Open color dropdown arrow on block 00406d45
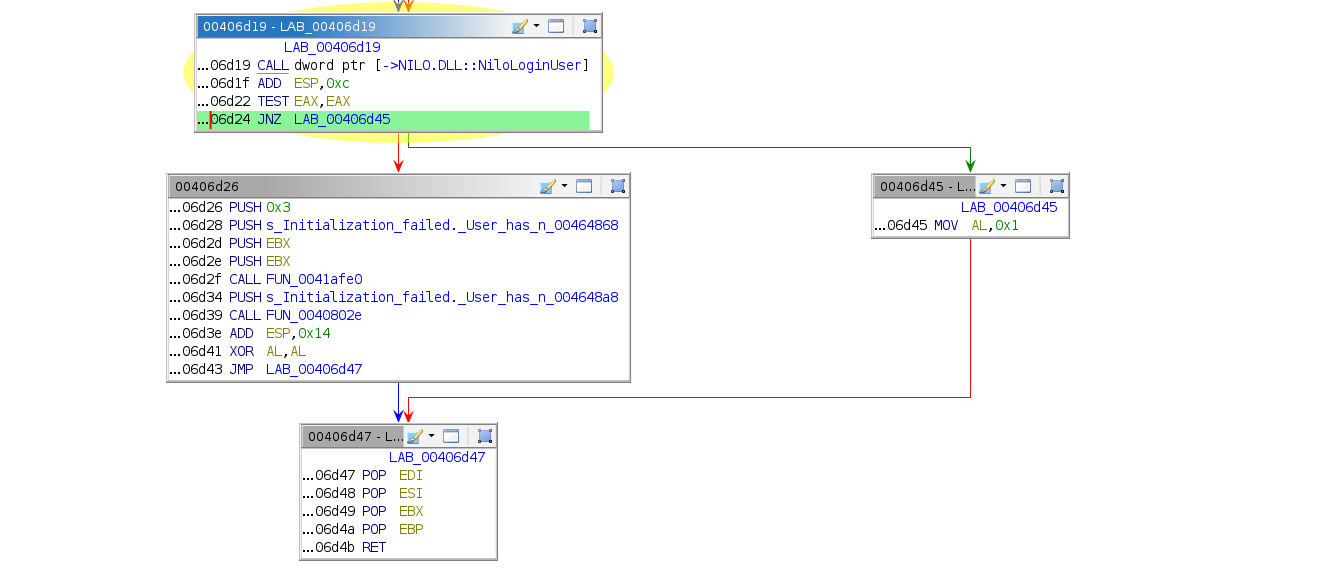This screenshot has width=1337, height=570. [x=1003, y=186]
